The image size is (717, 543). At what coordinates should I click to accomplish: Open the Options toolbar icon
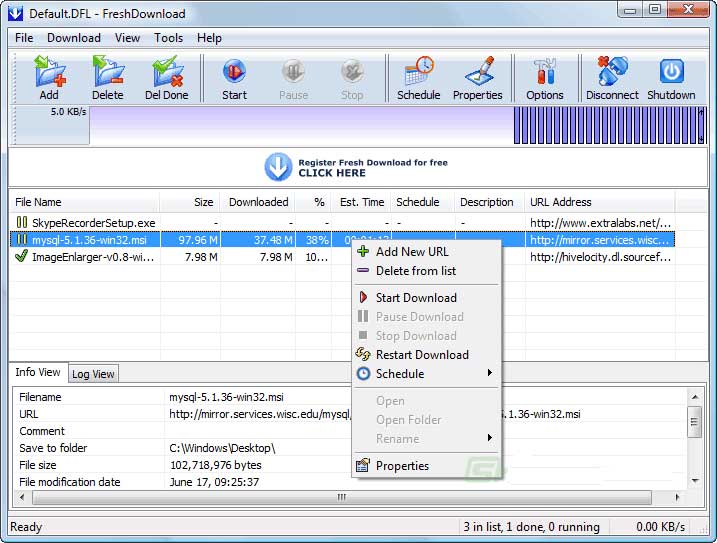[x=545, y=78]
